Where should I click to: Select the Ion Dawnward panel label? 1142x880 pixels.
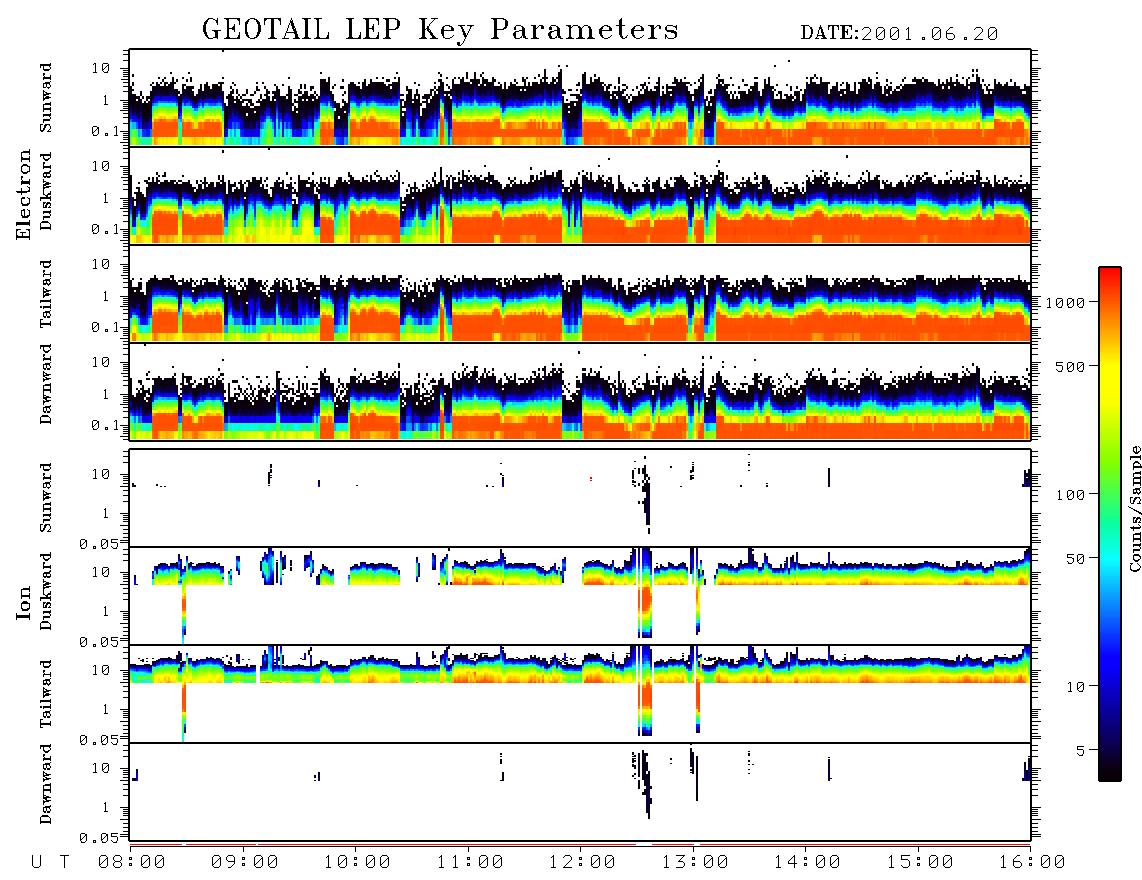pyautogui.click(x=46, y=784)
